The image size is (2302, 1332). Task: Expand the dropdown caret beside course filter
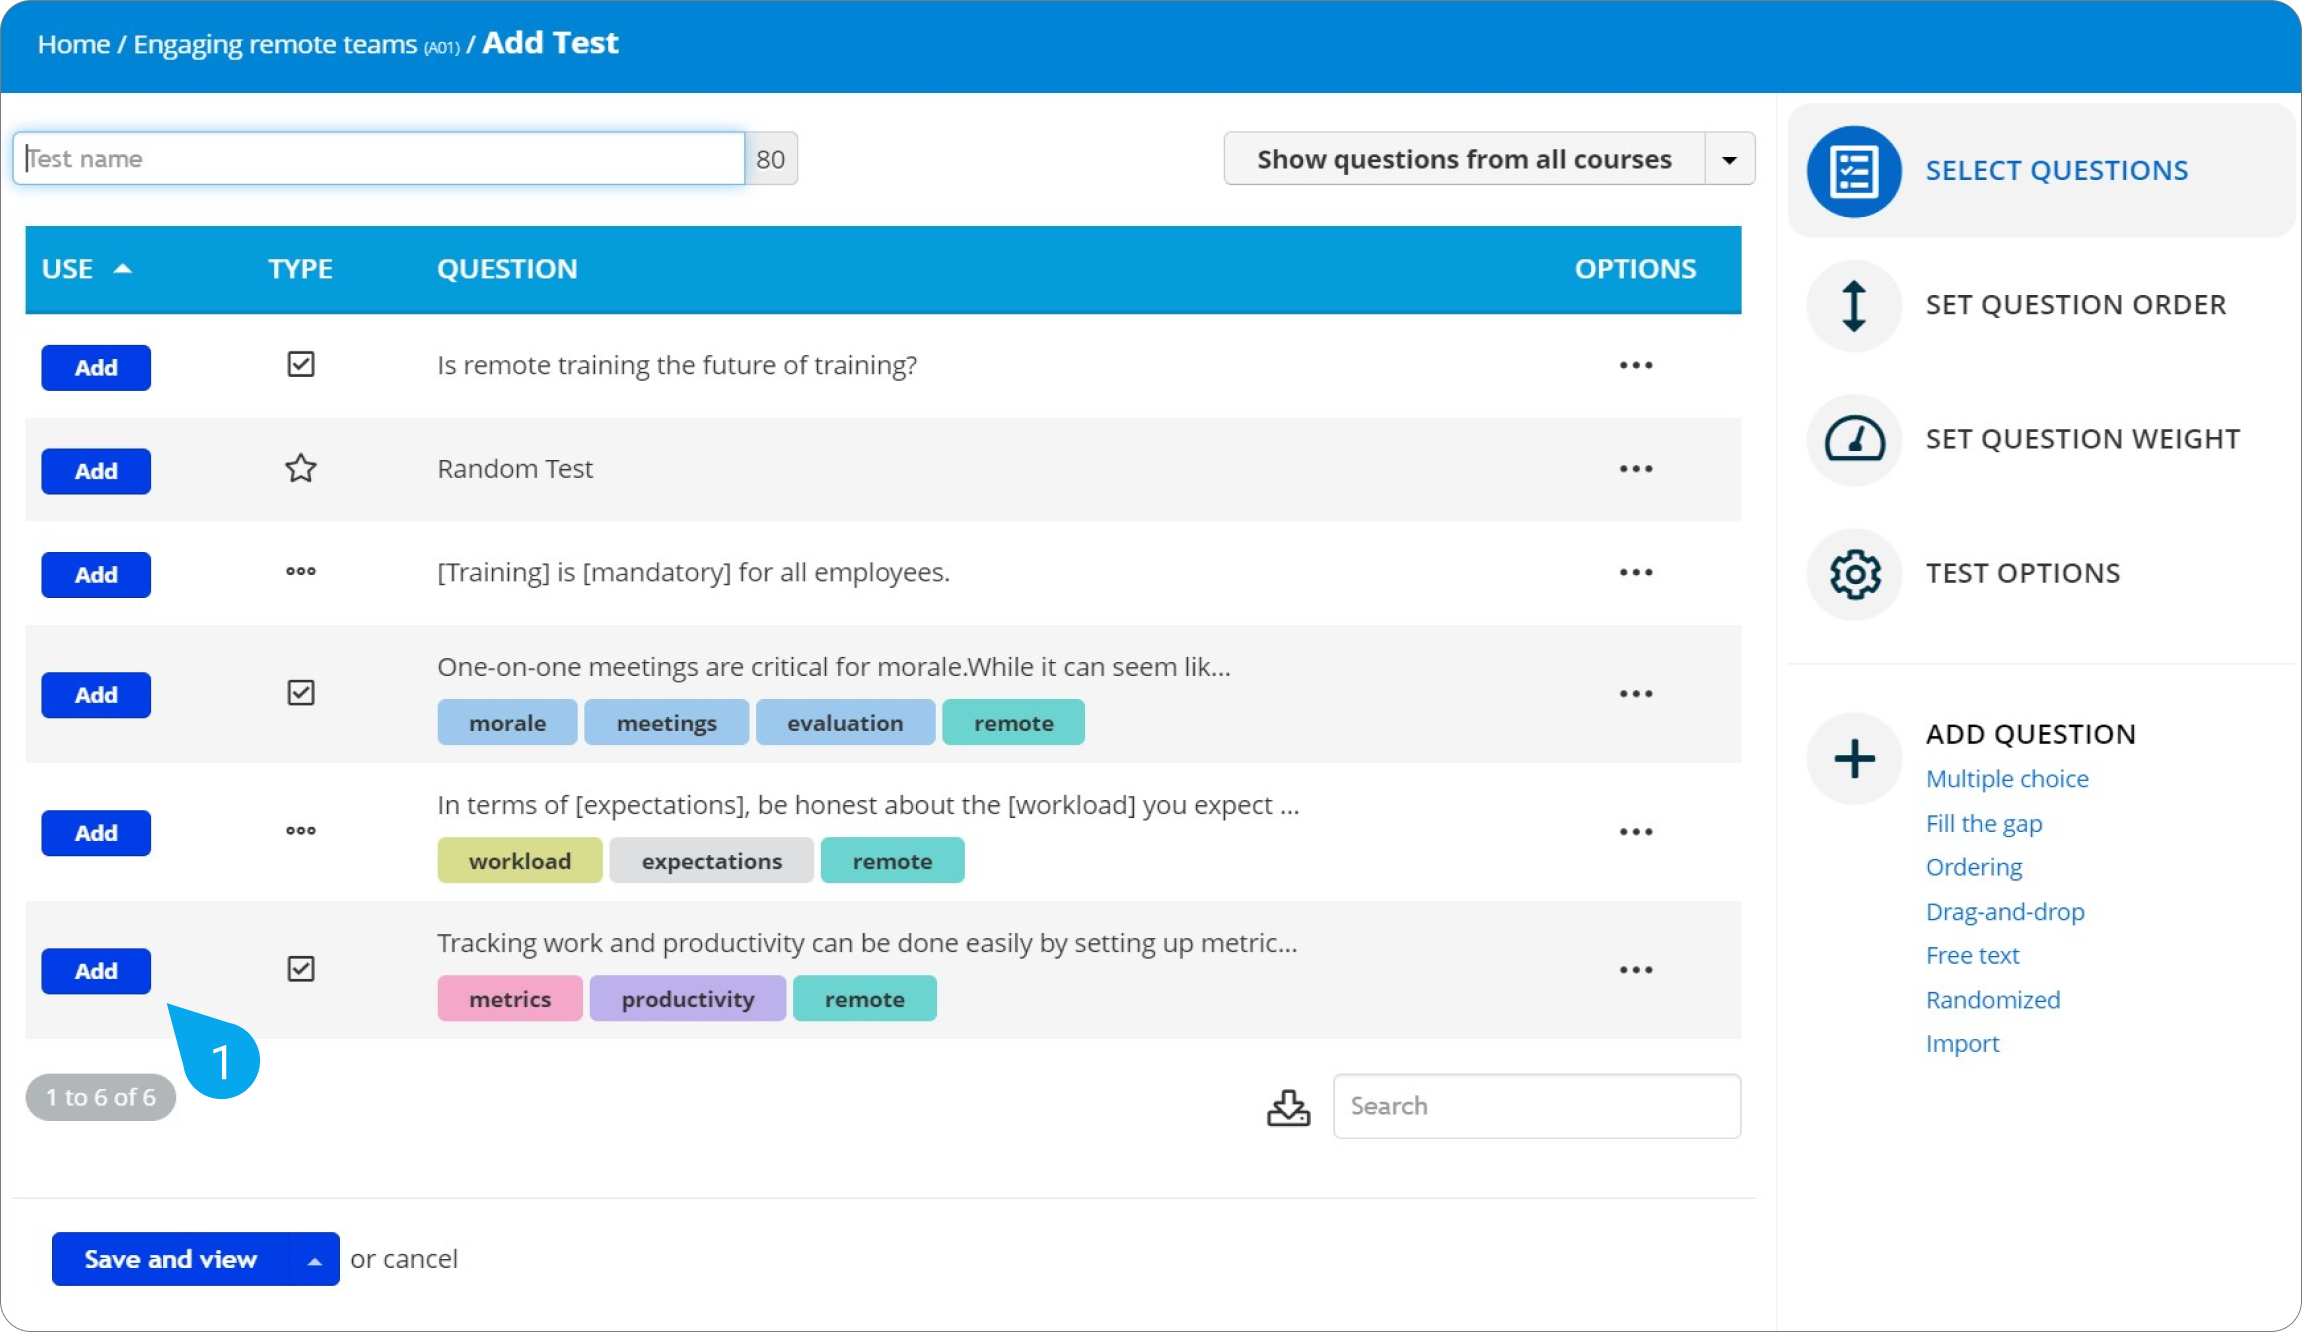[x=1729, y=159]
